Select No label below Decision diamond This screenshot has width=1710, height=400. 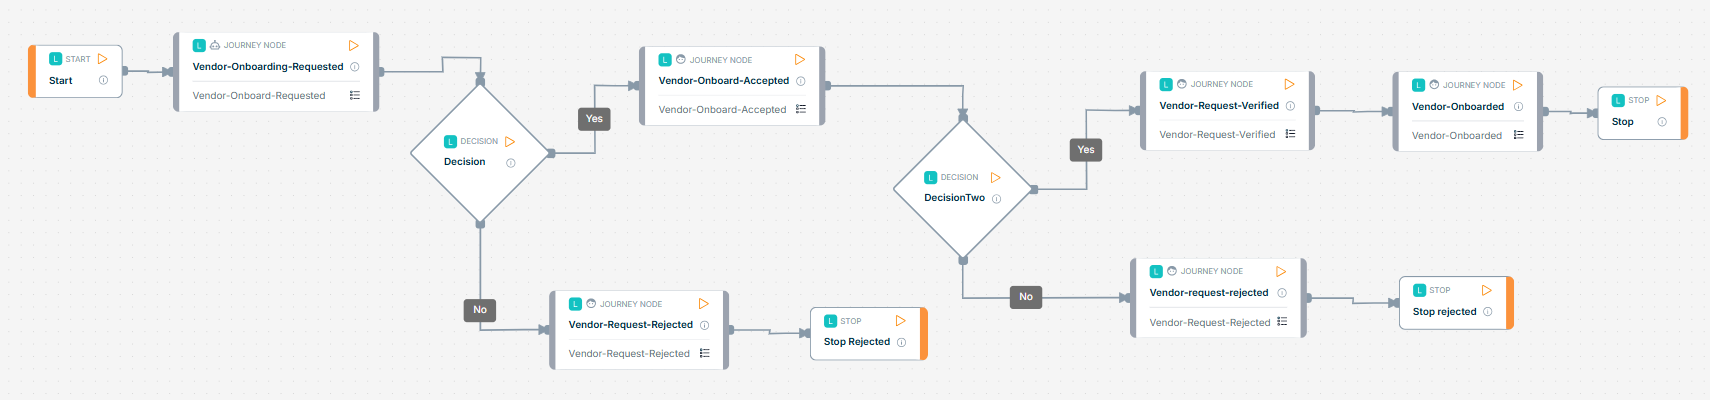point(480,310)
